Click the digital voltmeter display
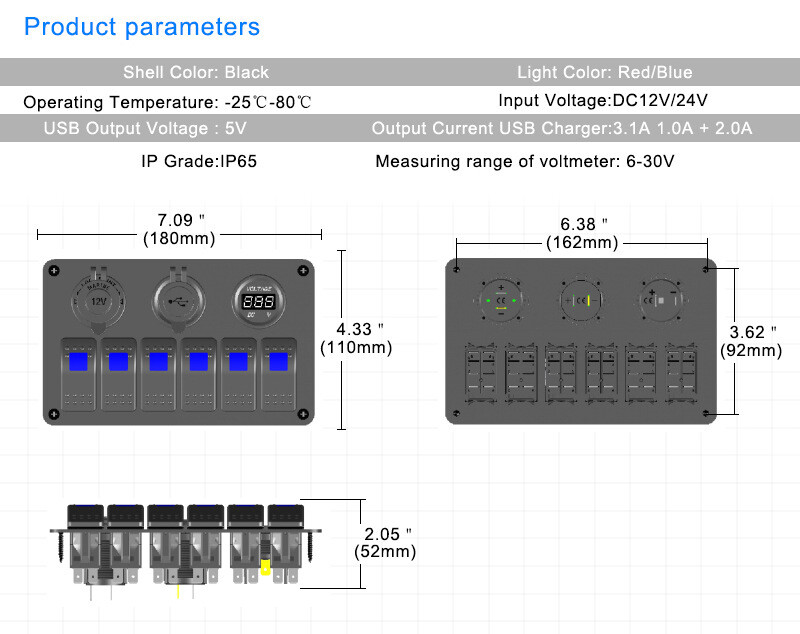 click(259, 301)
